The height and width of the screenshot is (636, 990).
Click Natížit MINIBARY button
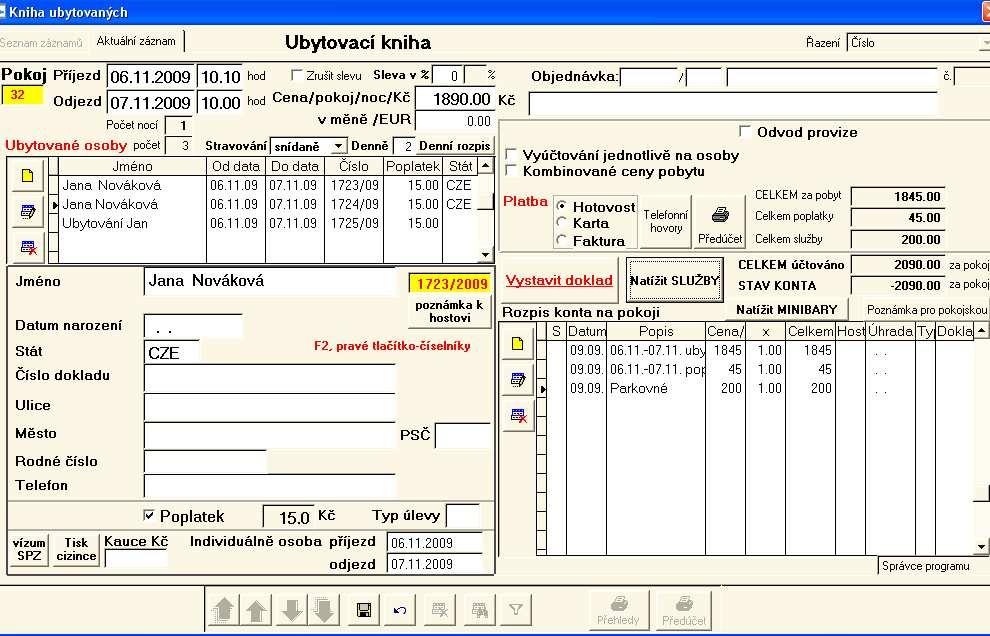tap(787, 309)
